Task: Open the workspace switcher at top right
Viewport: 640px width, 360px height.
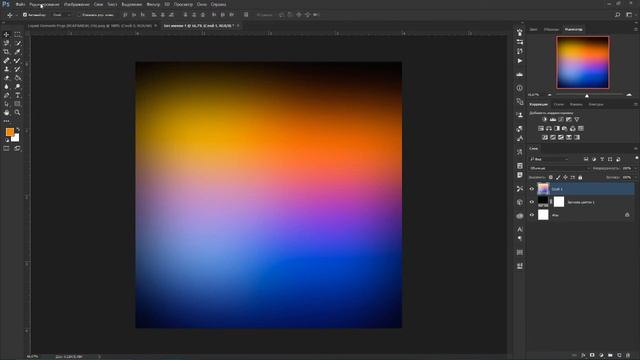Action: (629, 15)
